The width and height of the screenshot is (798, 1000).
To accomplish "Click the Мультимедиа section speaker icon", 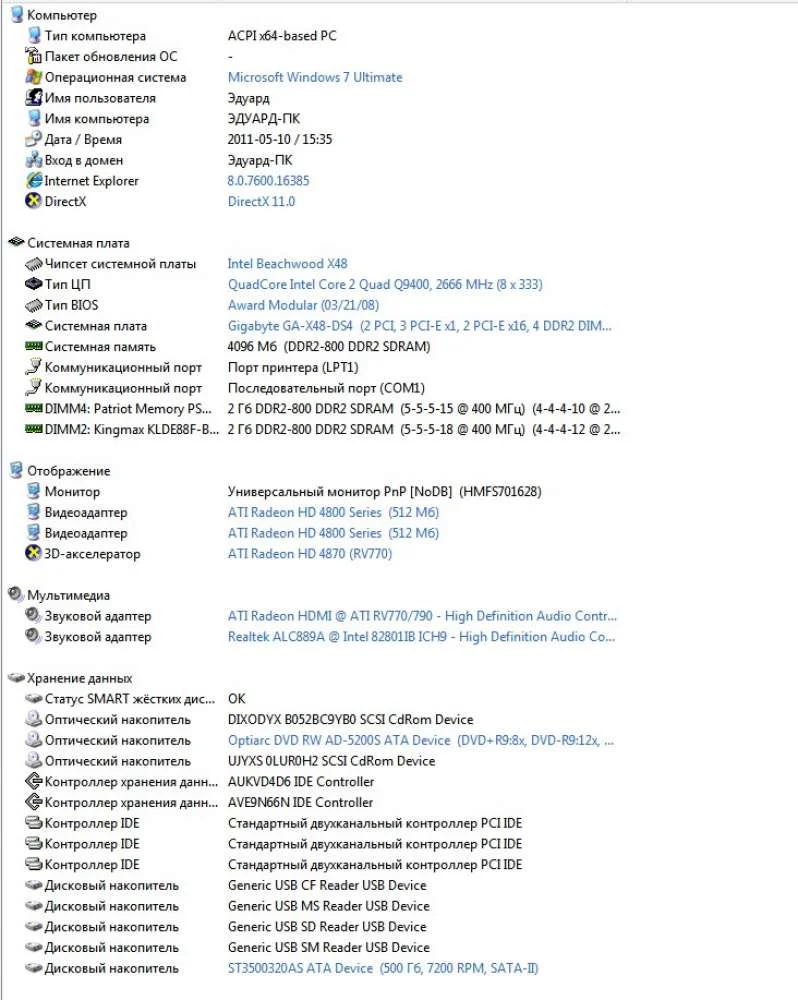I will (17, 594).
